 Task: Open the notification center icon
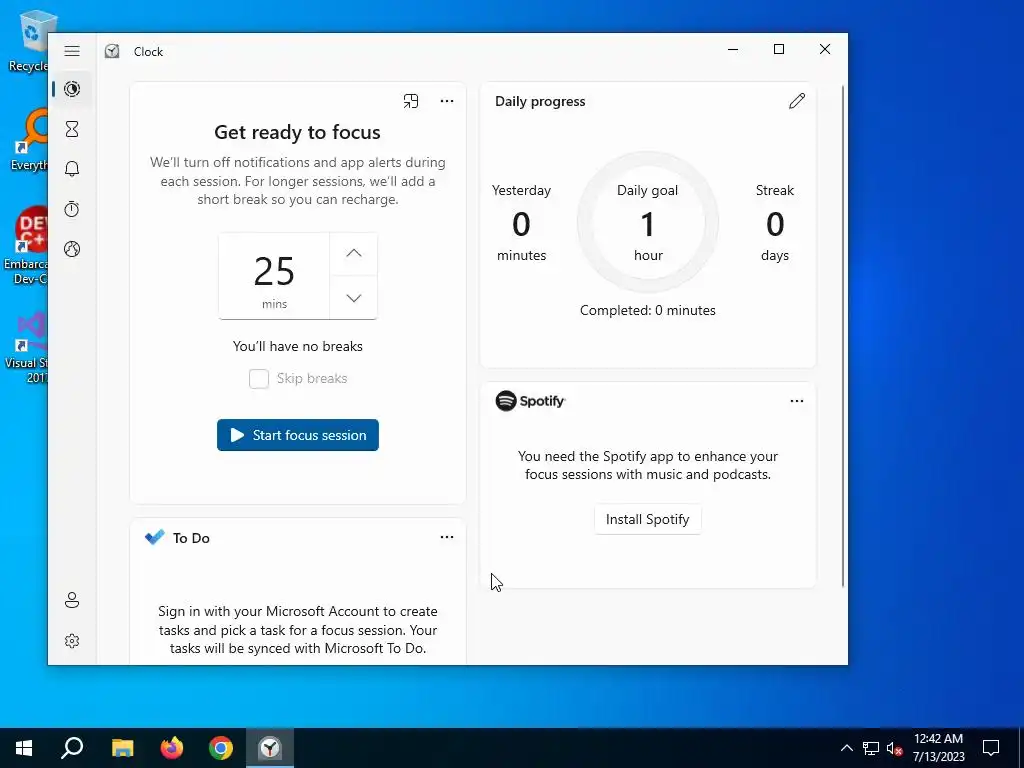(x=991, y=748)
